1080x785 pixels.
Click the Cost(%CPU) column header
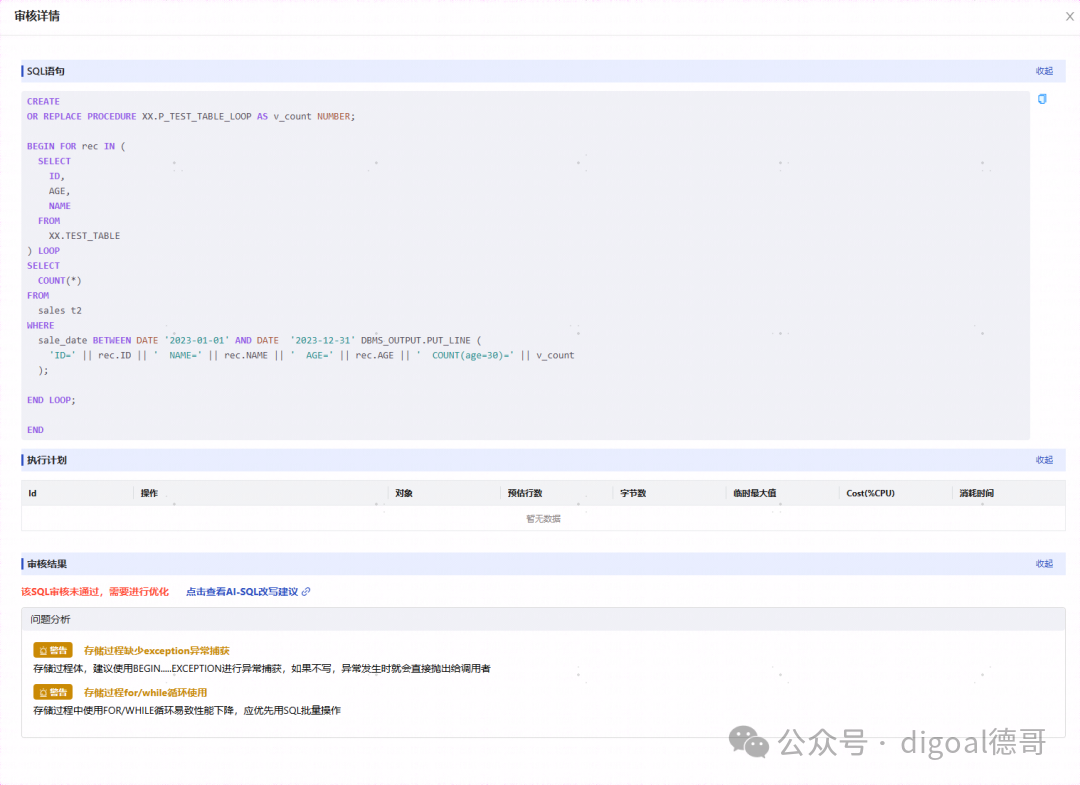871,493
